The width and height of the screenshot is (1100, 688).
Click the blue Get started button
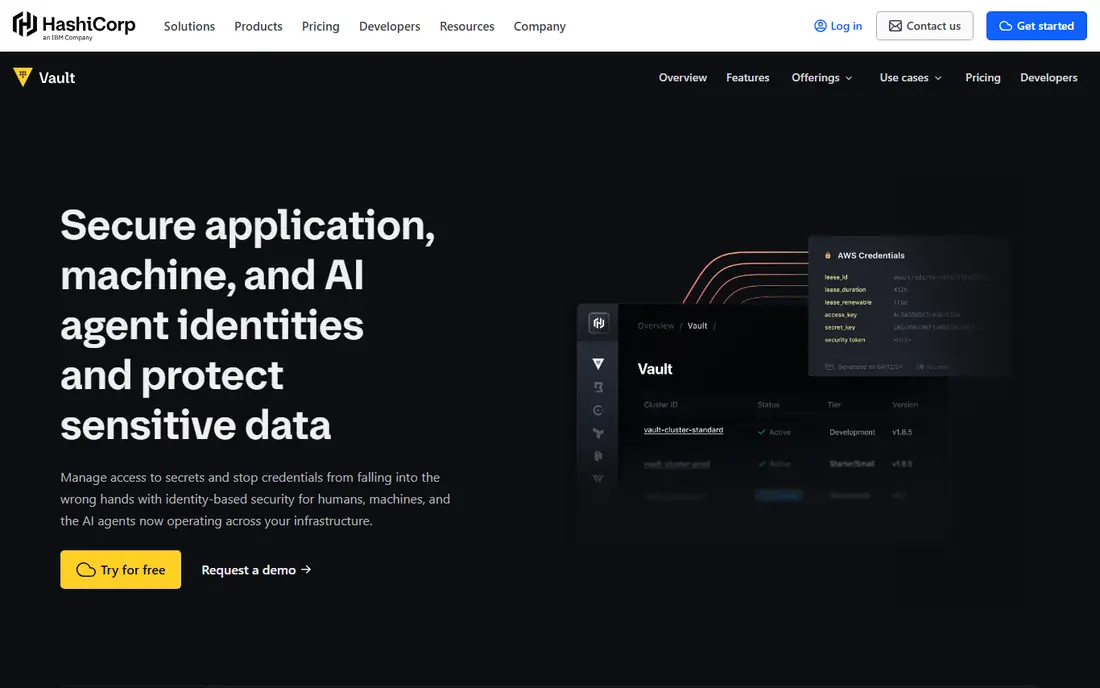tap(1036, 26)
